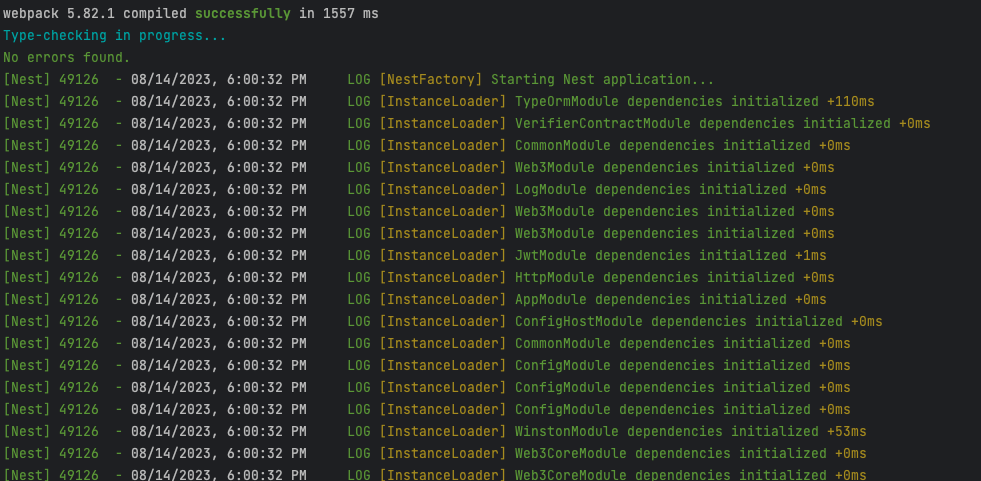Image resolution: width=981 pixels, height=481 pixels.
Task: Click "HttpModule dependencies initialized" text
Action: click(x=655, y=277)
